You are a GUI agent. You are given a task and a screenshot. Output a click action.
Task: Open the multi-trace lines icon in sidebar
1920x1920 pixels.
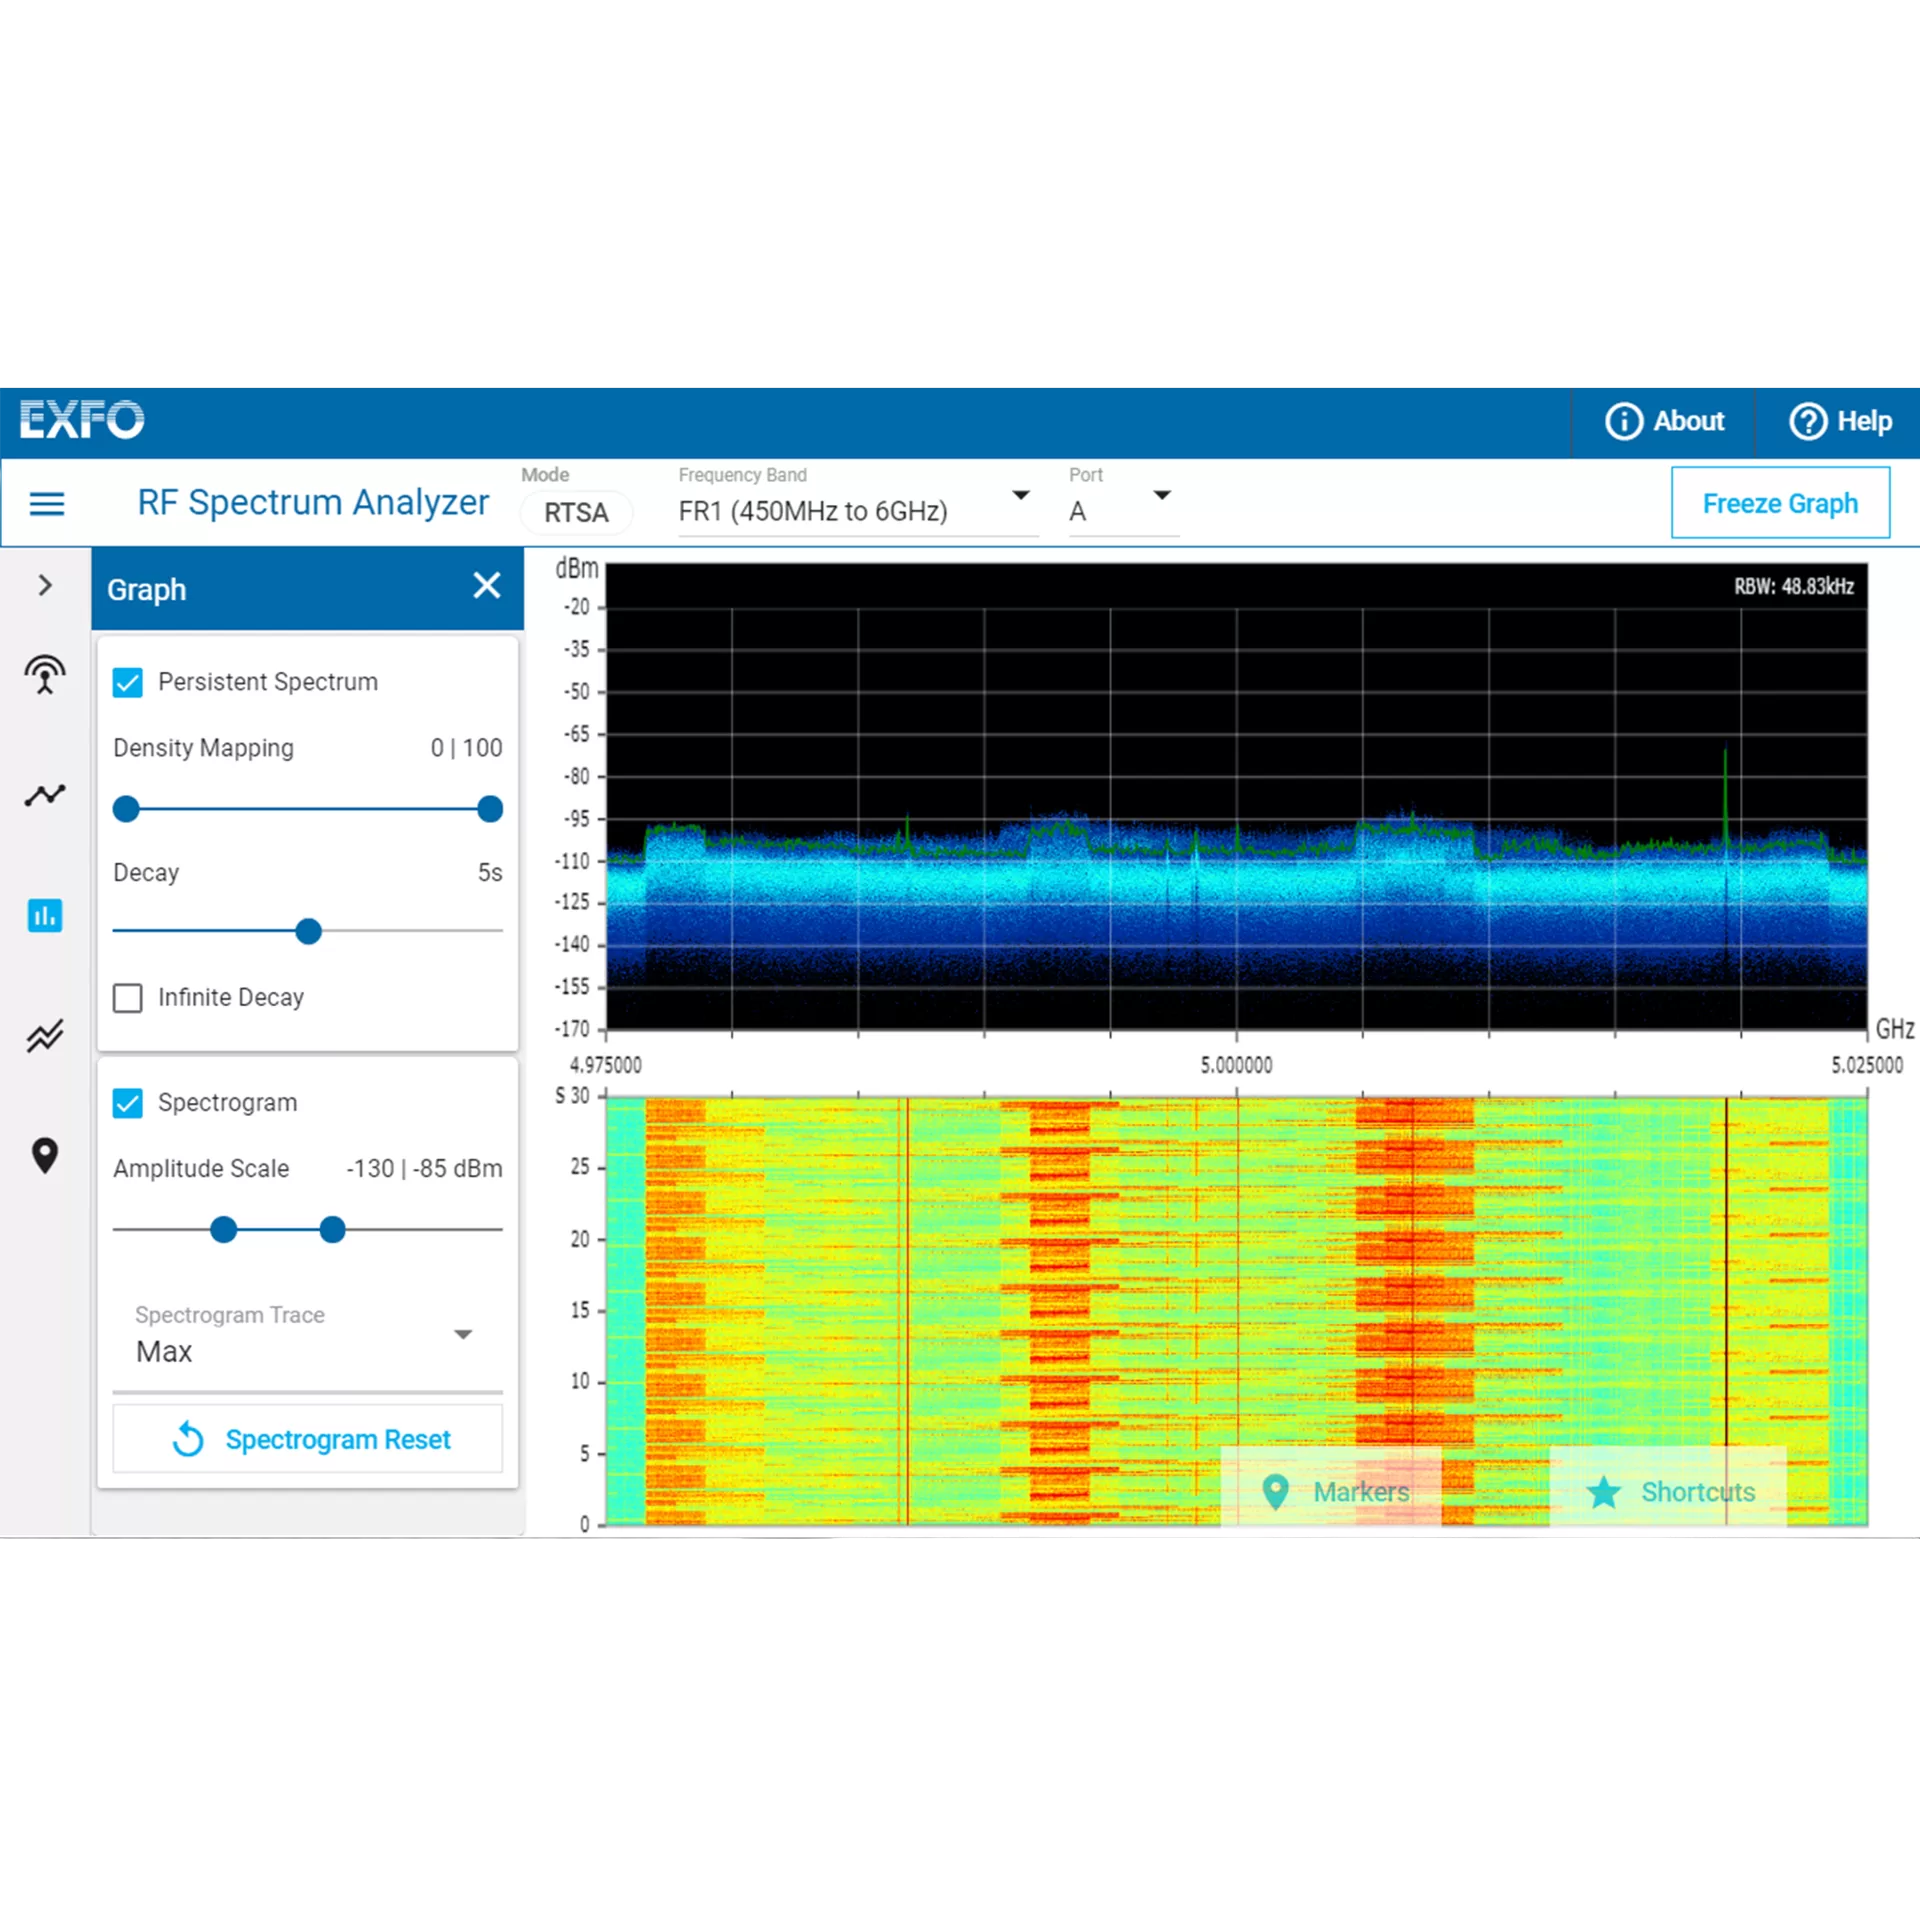tap(45, 1036)
